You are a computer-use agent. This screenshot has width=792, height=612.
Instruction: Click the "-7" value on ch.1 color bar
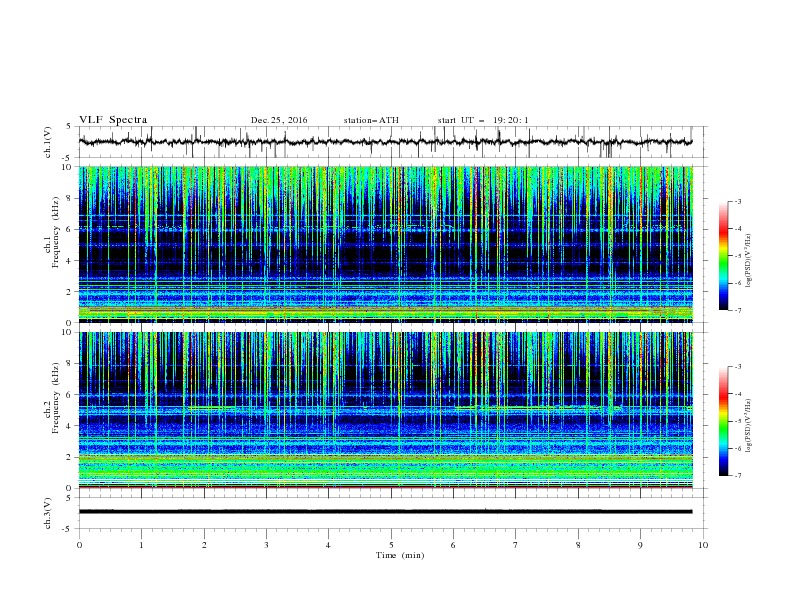tap(738, 310)
